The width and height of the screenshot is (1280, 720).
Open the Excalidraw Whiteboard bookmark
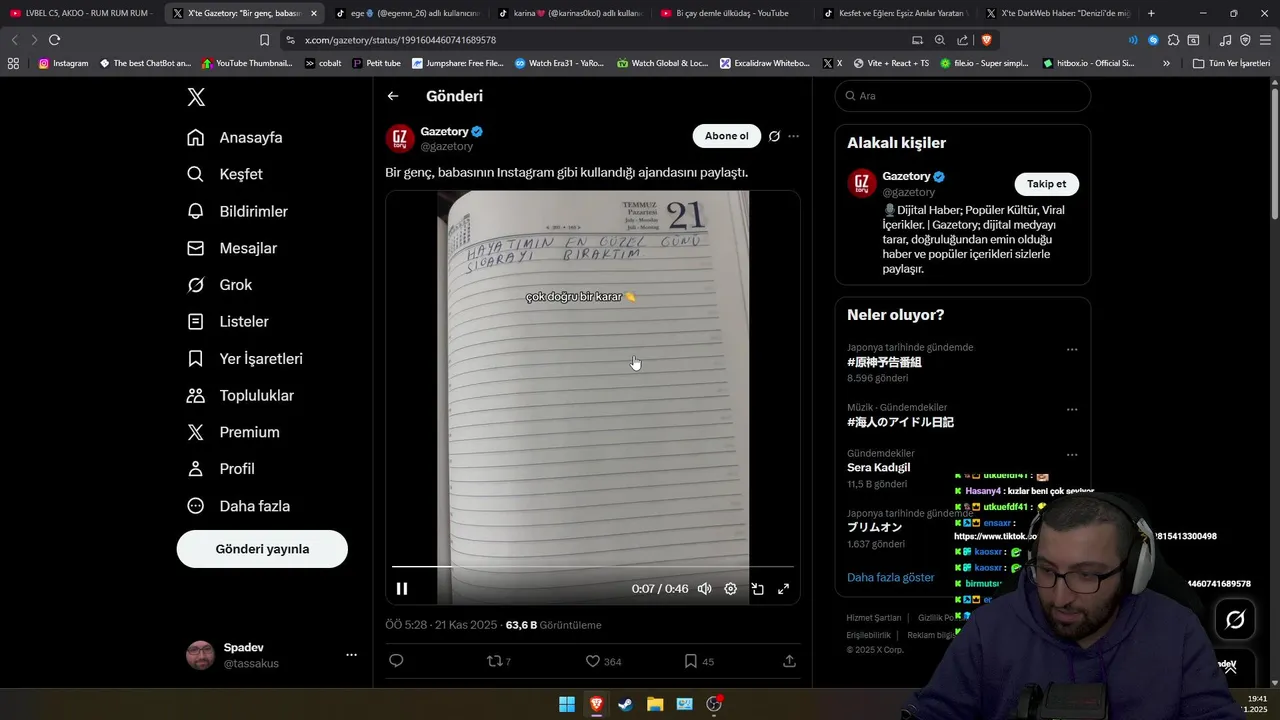point(765,63)
